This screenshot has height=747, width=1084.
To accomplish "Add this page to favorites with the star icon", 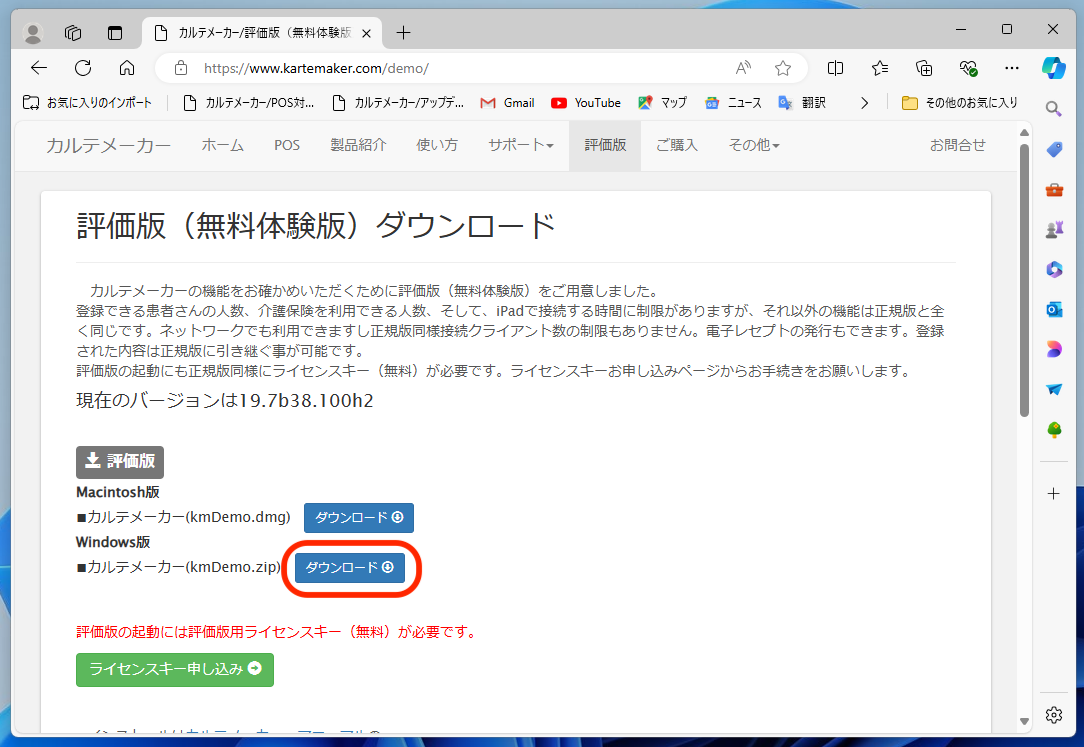I will tap(783, 68).
